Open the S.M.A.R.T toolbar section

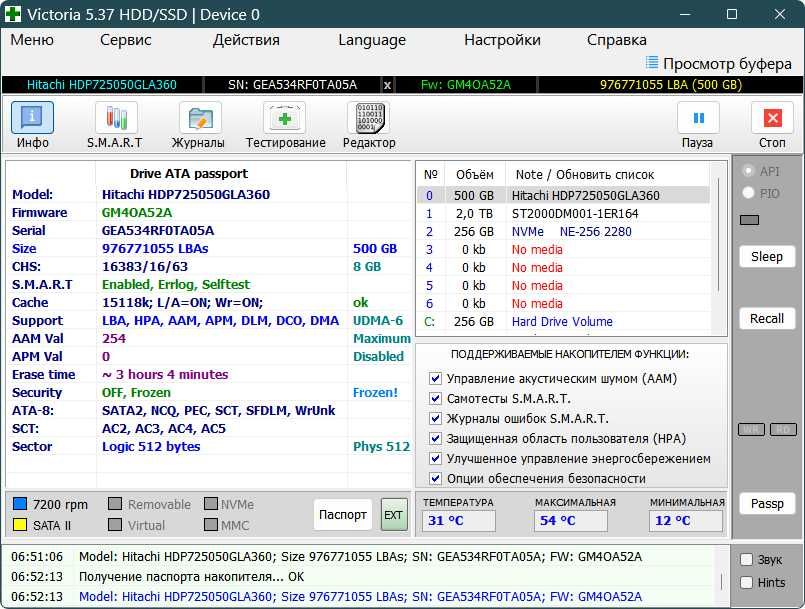point(116,125)
